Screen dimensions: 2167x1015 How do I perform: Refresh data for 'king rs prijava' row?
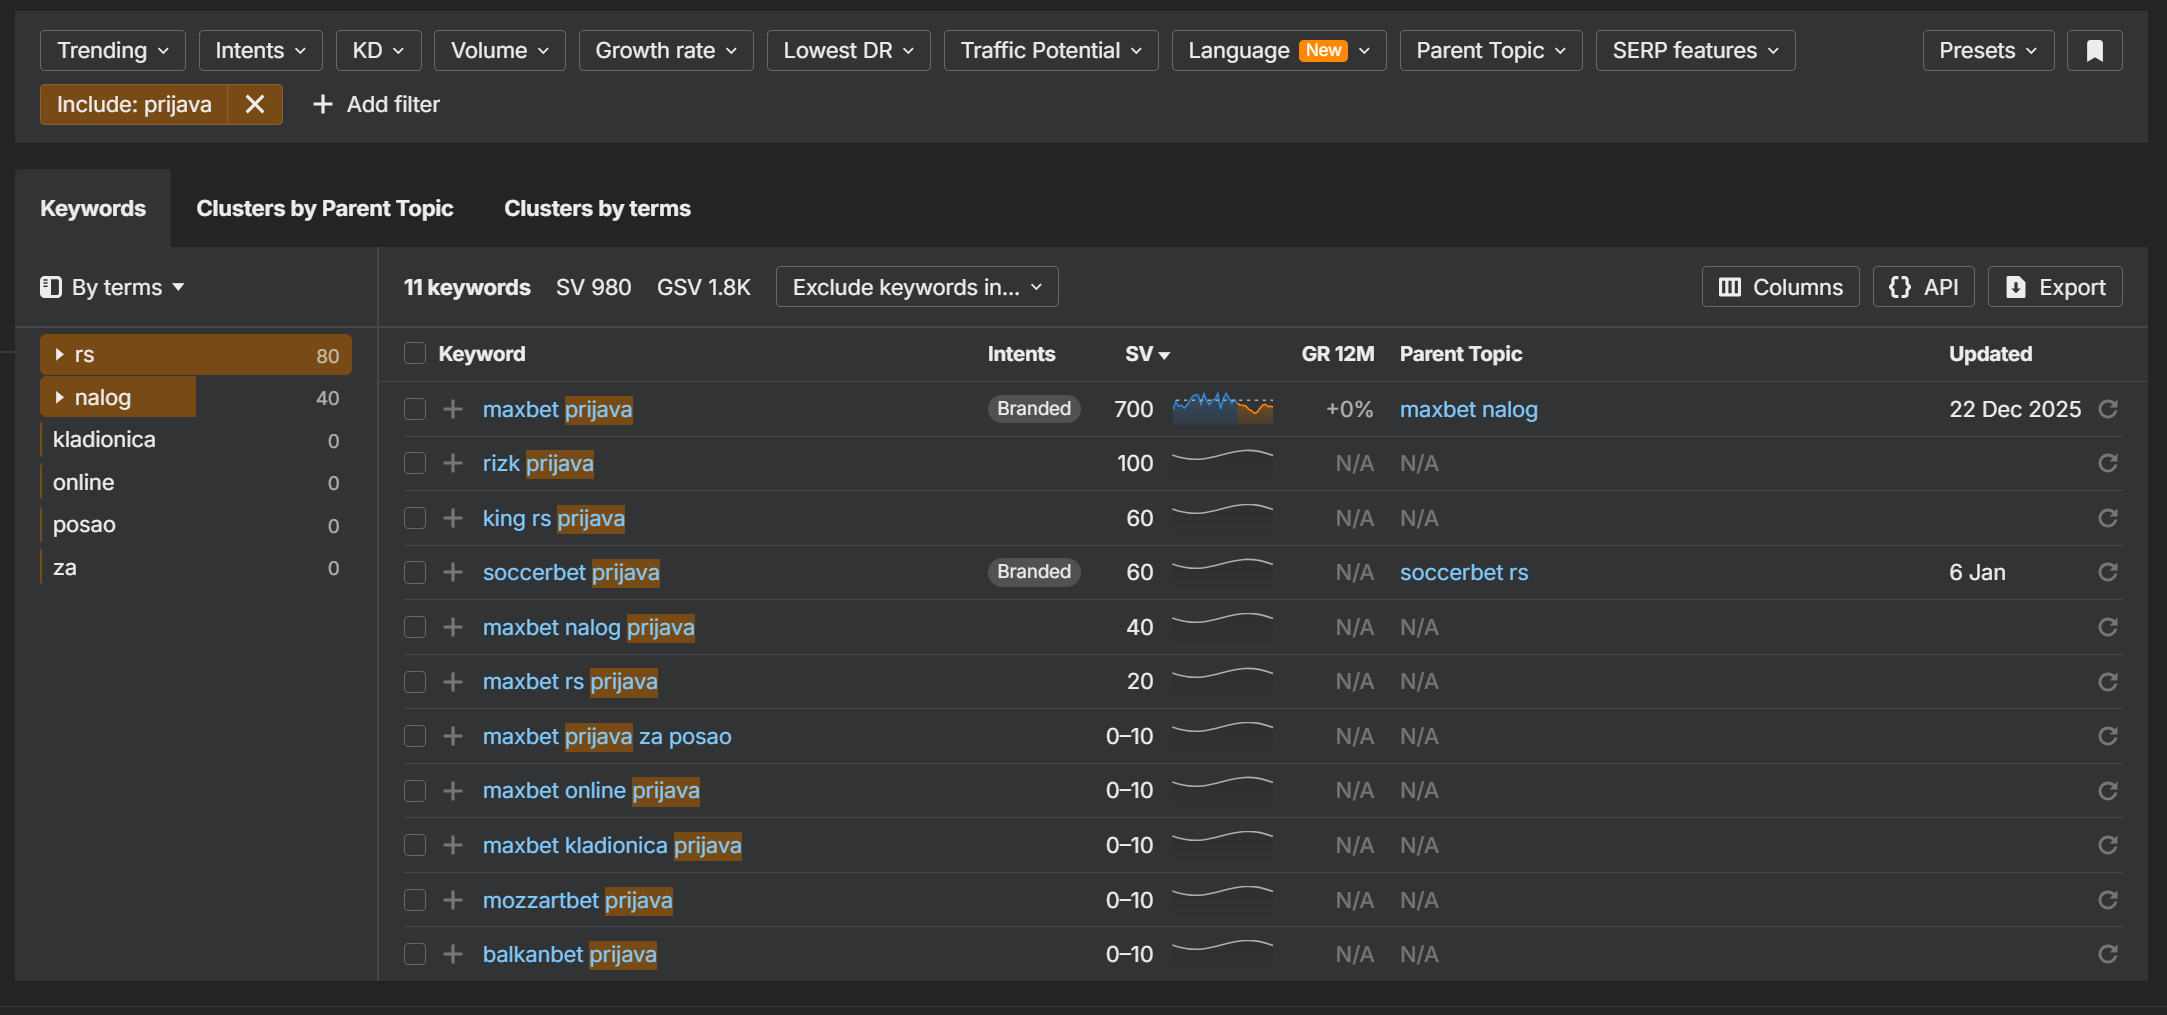click(2107, 518)
